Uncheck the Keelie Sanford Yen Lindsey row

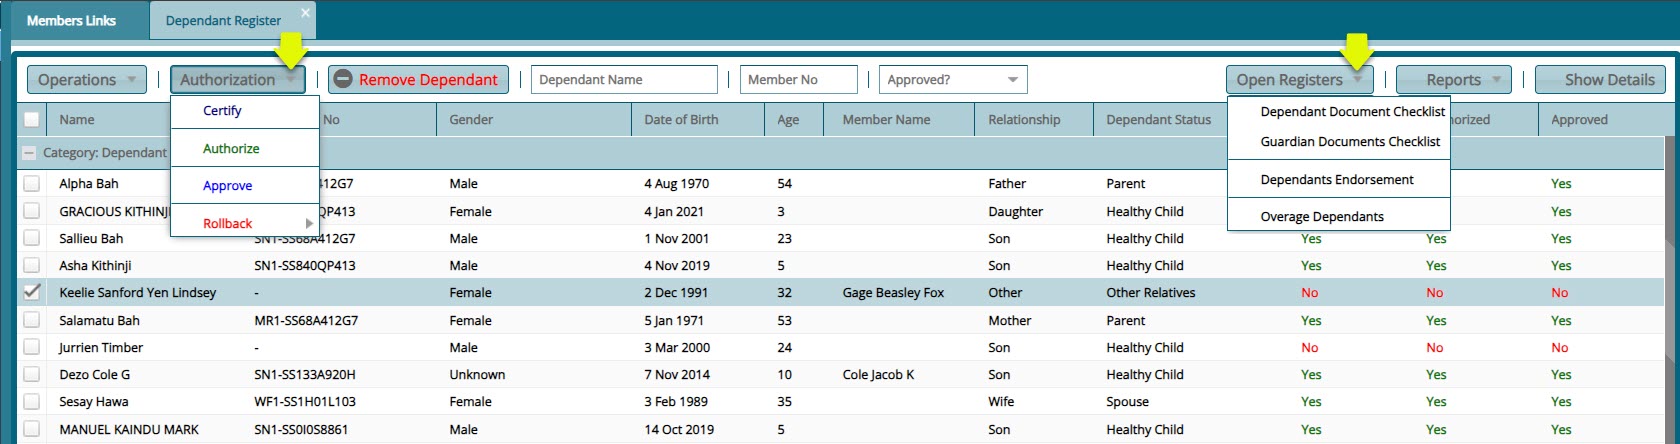pyautogui.click(x=32, y=292)
